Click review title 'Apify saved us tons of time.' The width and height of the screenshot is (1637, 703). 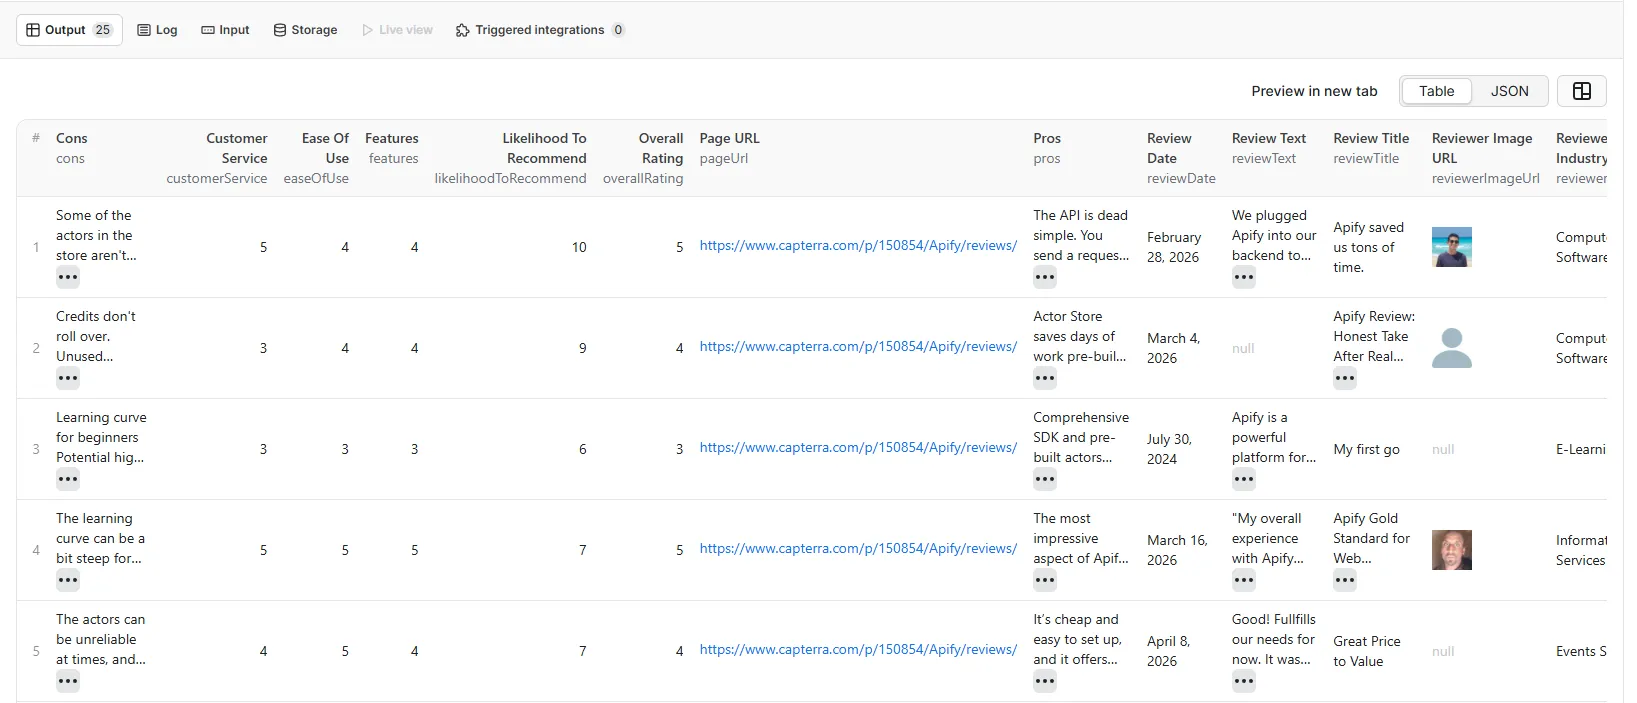click(x=1368, y=248)
